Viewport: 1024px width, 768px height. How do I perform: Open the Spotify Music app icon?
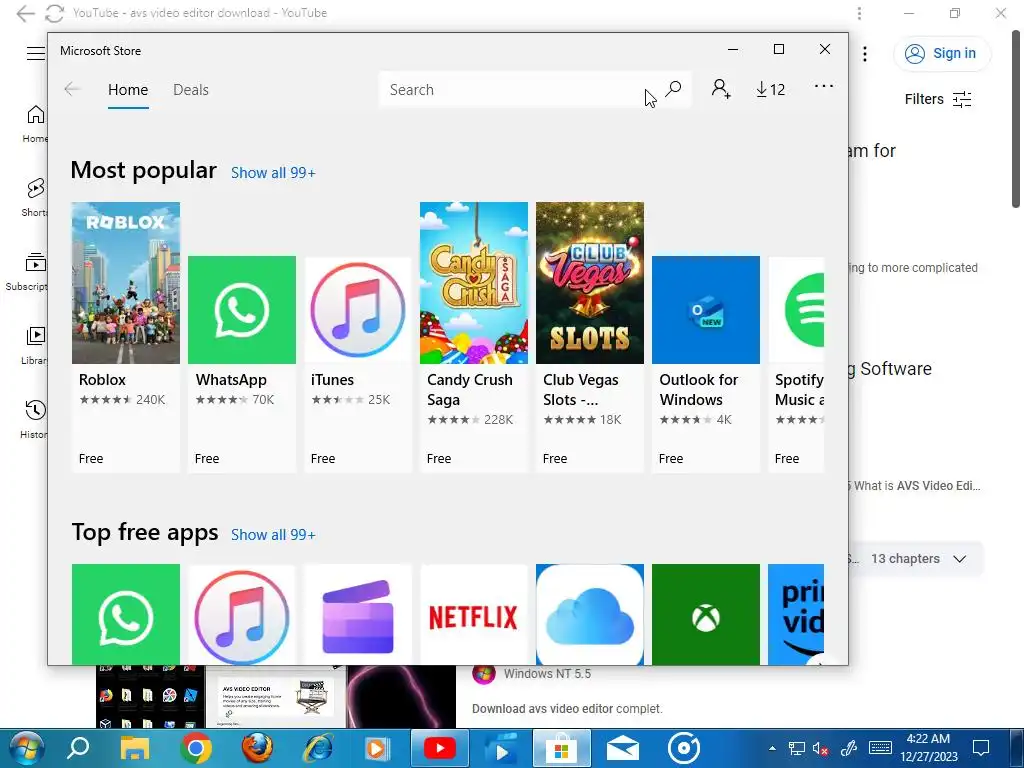click(796, 310)
